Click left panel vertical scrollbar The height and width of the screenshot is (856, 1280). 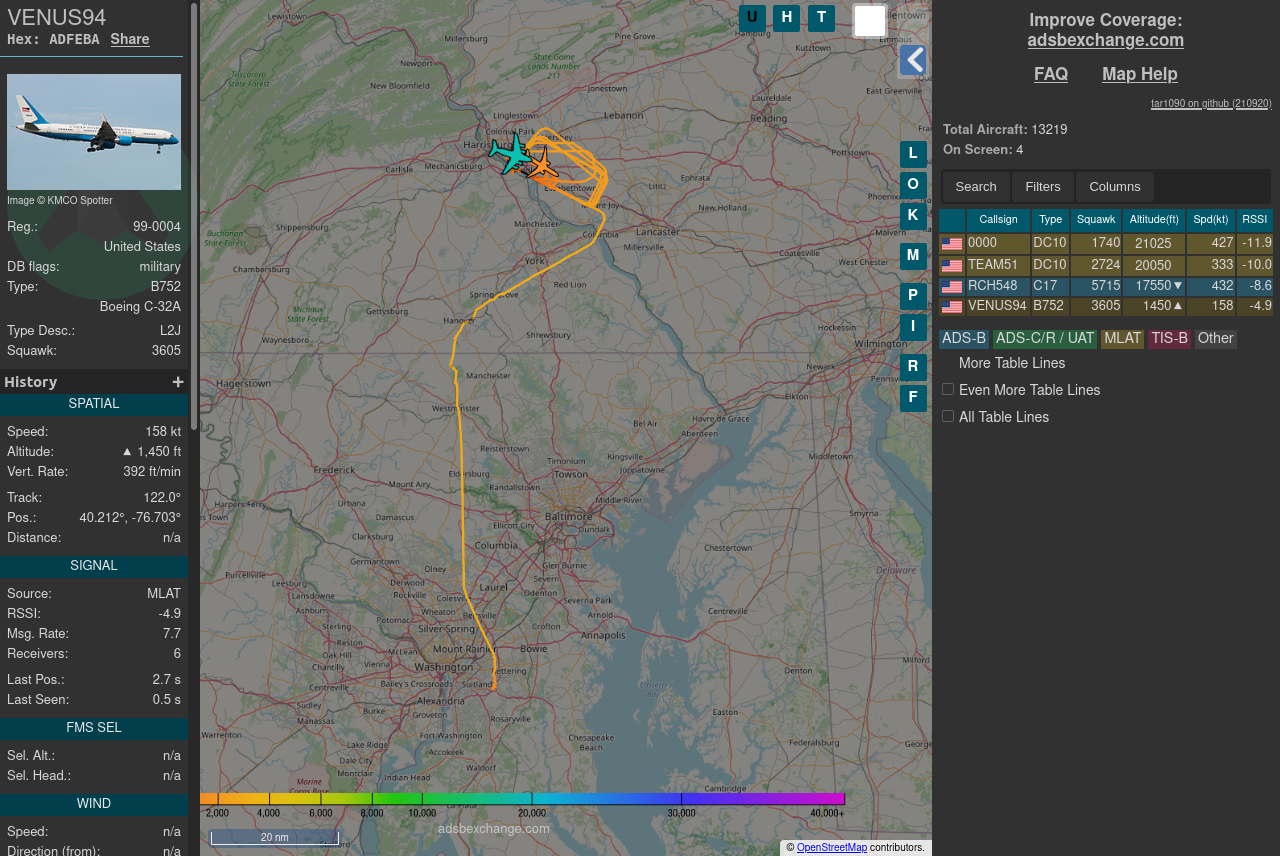pos(194,215)
